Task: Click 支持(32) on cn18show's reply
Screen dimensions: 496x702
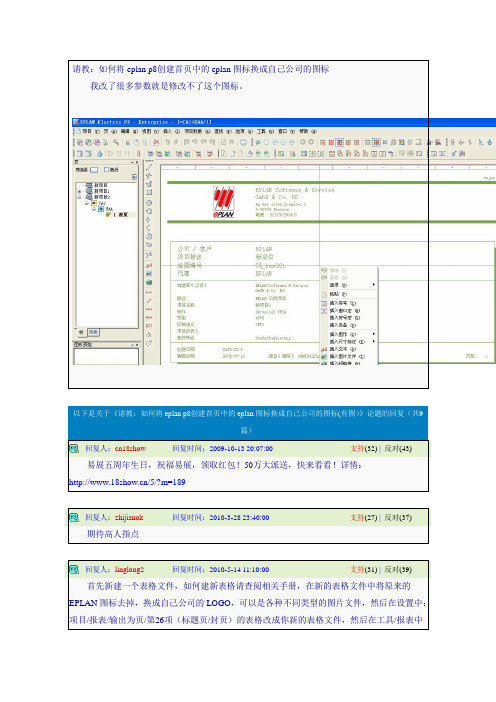Action: click(363, 448)
